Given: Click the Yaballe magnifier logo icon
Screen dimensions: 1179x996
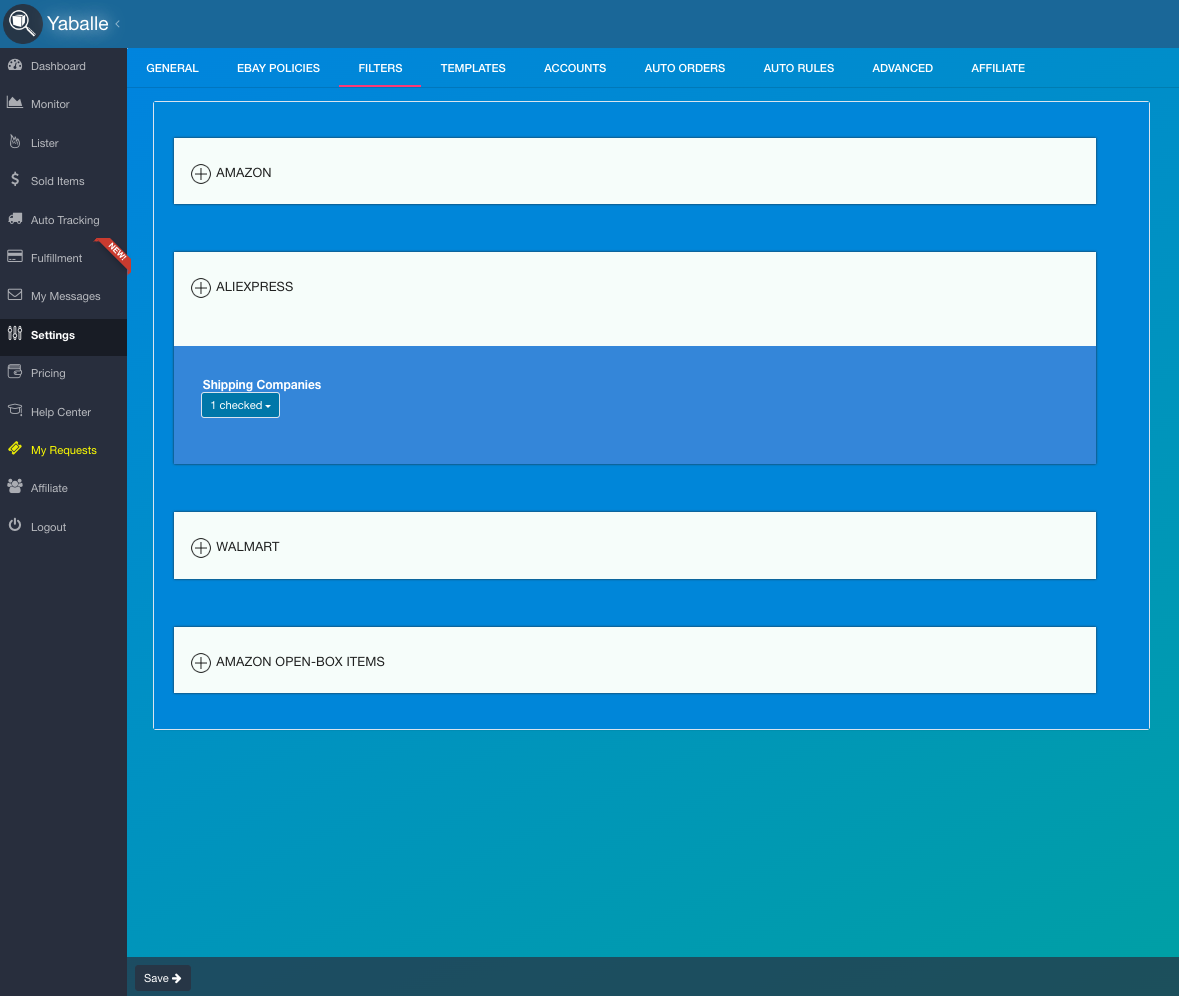Looking at the screenshot, I should (x=23, y=23).
